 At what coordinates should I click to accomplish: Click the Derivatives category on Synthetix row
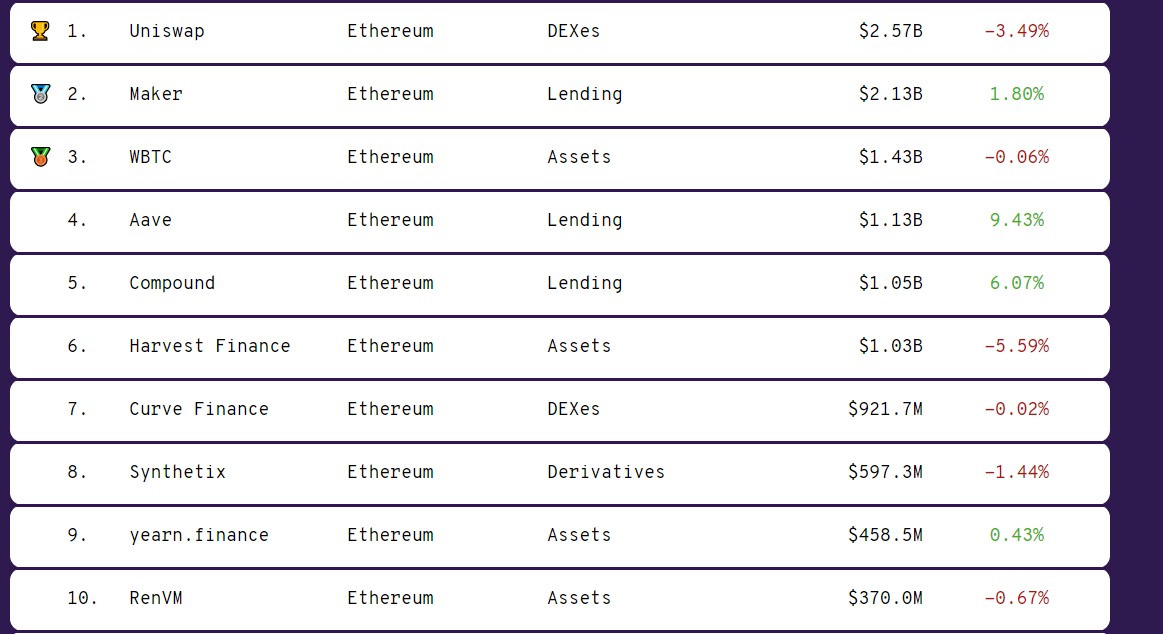pyautogui.click(x=606, y=472)
